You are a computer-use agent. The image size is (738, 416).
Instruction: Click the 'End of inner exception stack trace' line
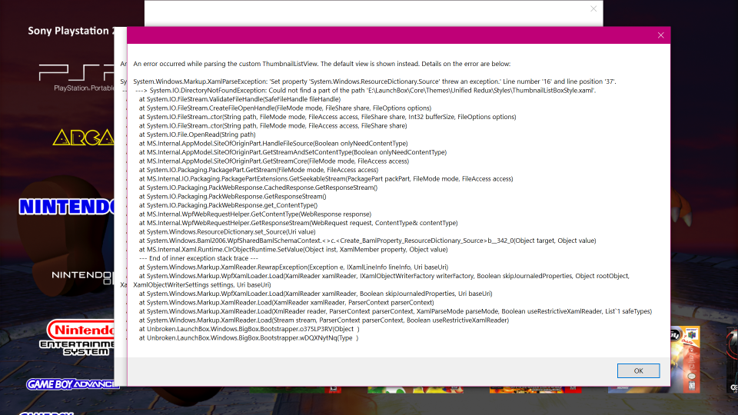click(x=198, y=258)
